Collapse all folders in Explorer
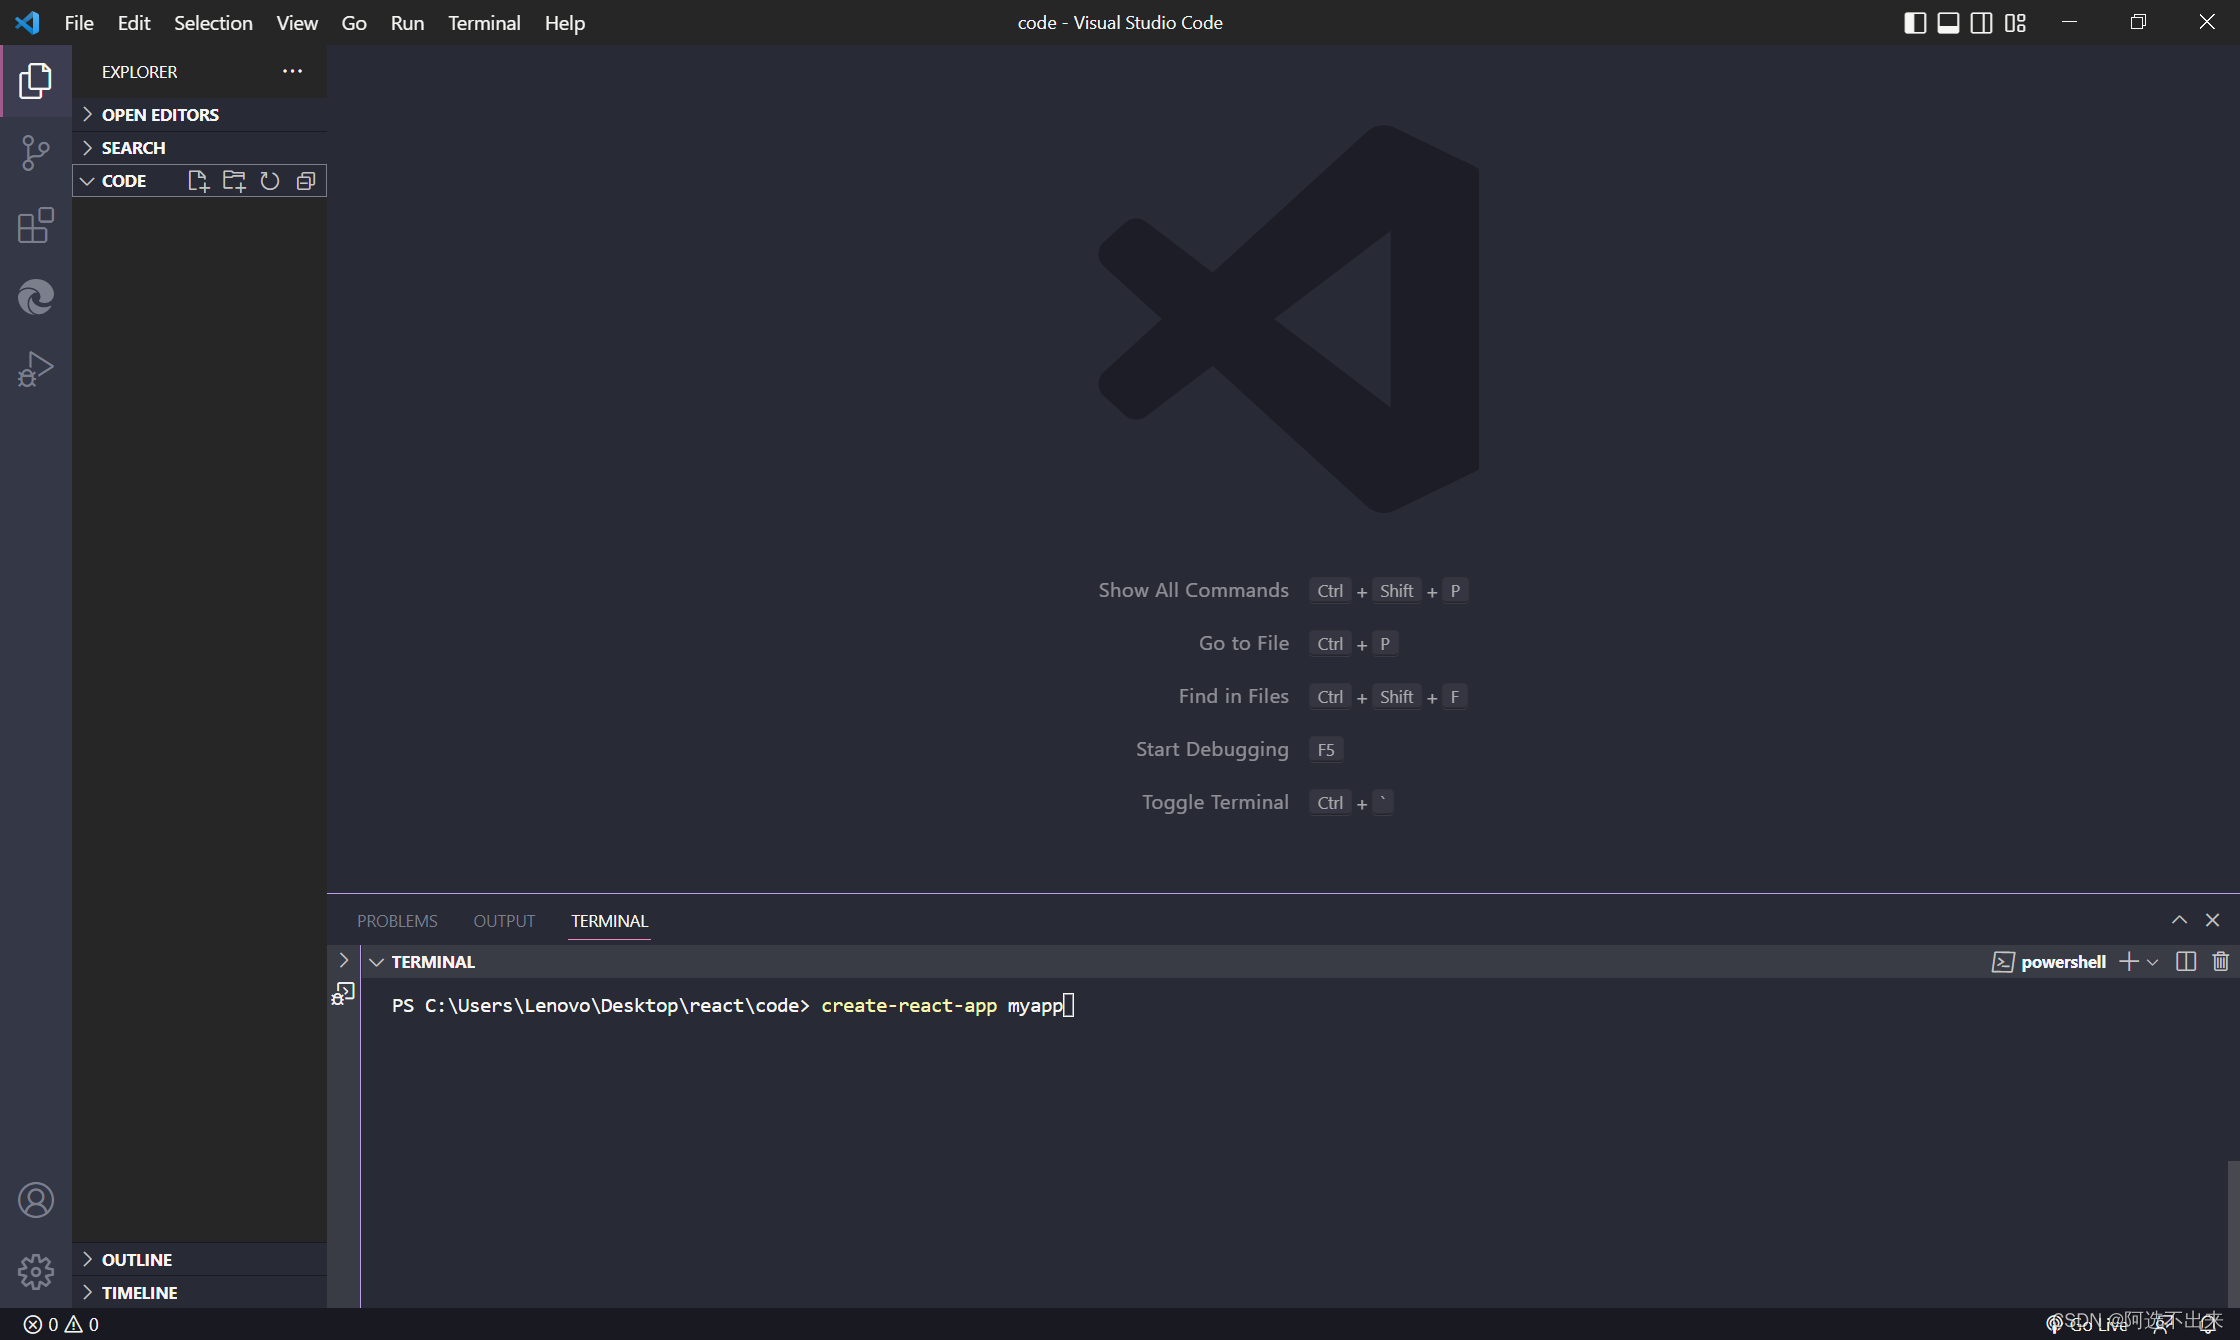Viewport: 2240px width, 1340px height. coord(306,181)
